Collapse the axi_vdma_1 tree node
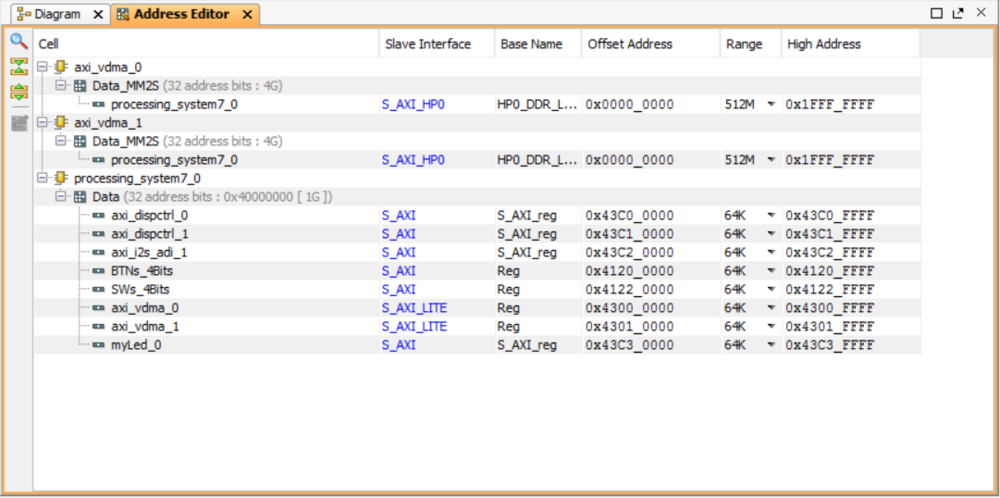The width and height of the screenshot is (1000, 498). click(x=42, y=122)
